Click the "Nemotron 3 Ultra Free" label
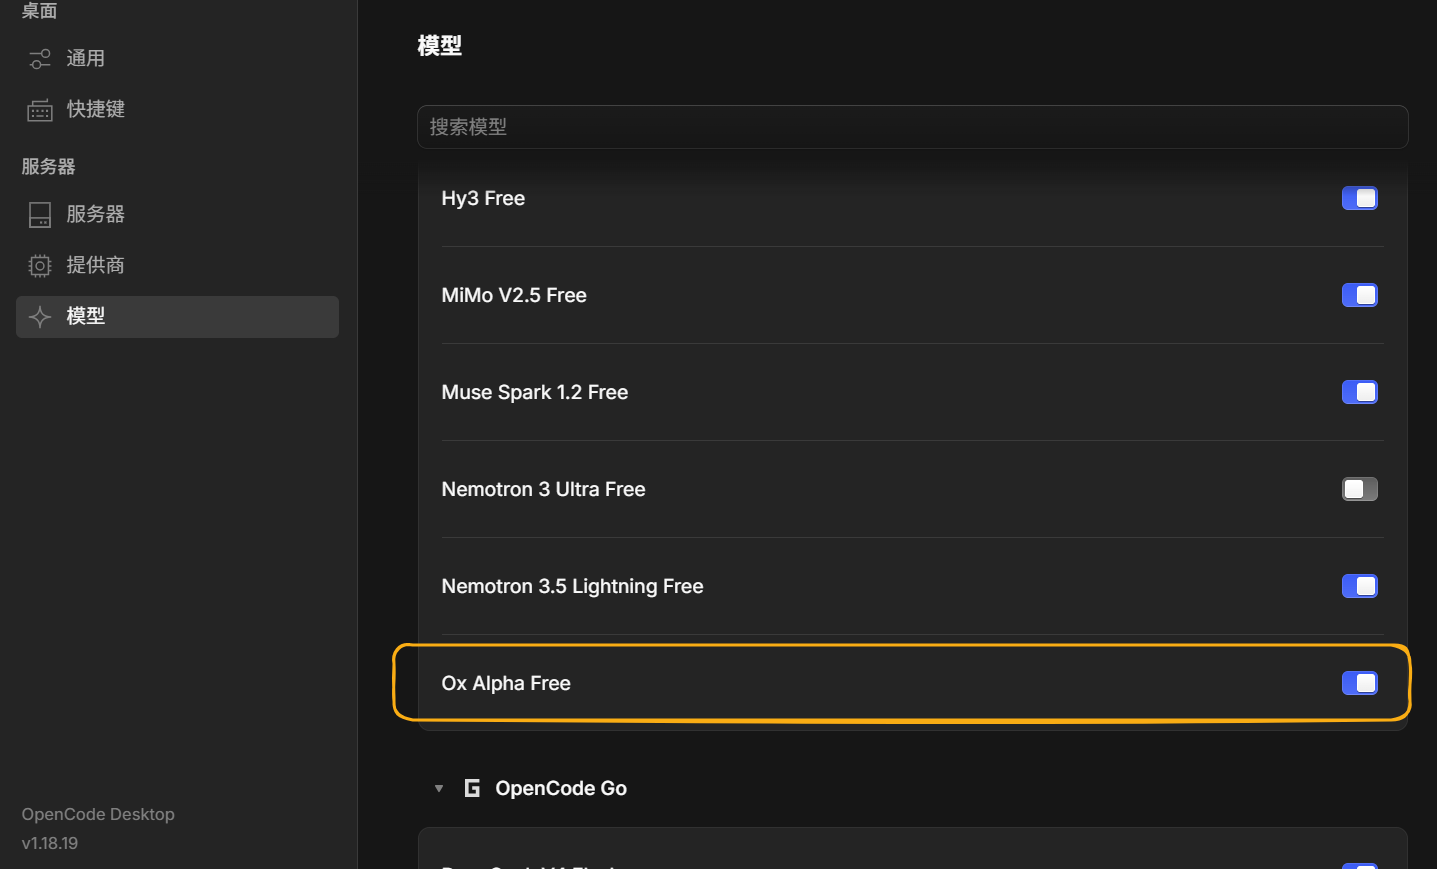Image resolution: width=1437 pixels, height=869 pixels. click(543, 489)
